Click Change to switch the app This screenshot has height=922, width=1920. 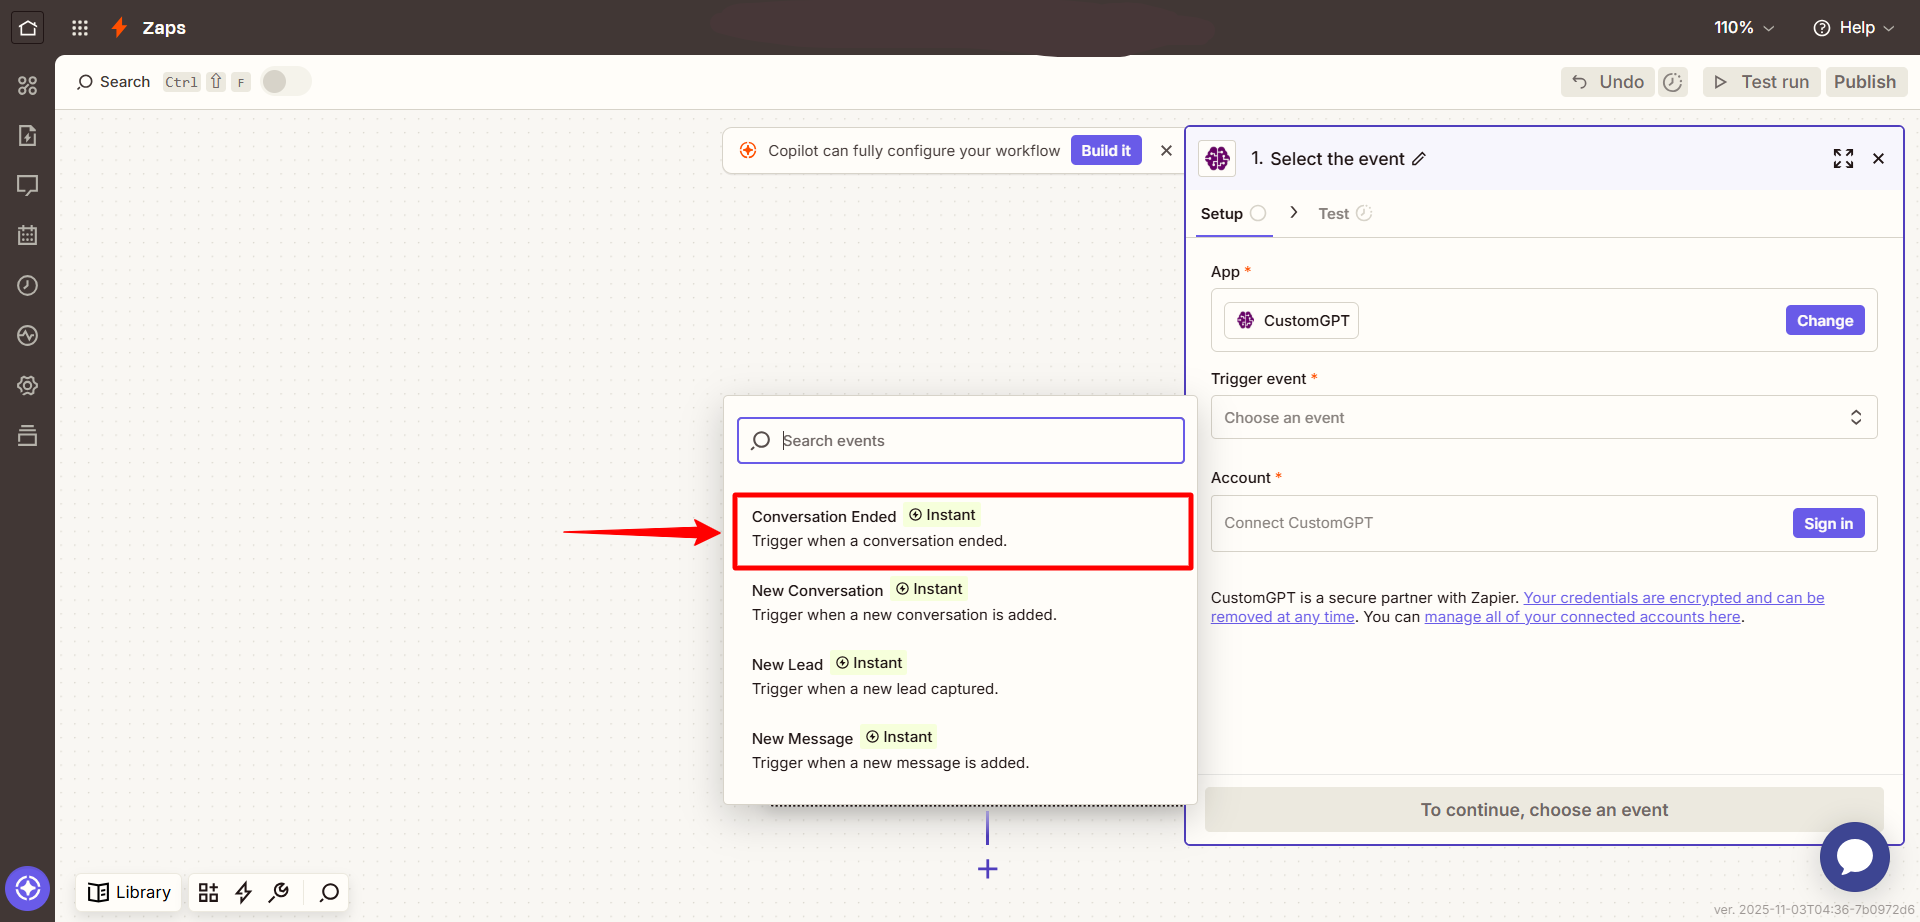pyautogui.click(x=1825, y=321)
